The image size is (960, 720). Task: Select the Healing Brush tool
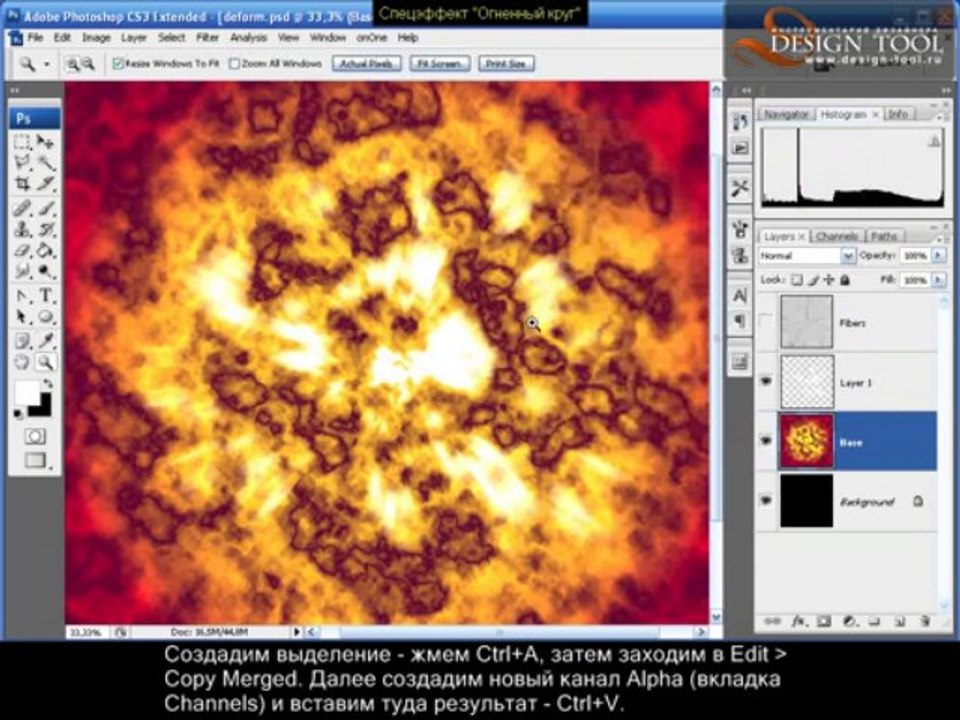[23, 209]
